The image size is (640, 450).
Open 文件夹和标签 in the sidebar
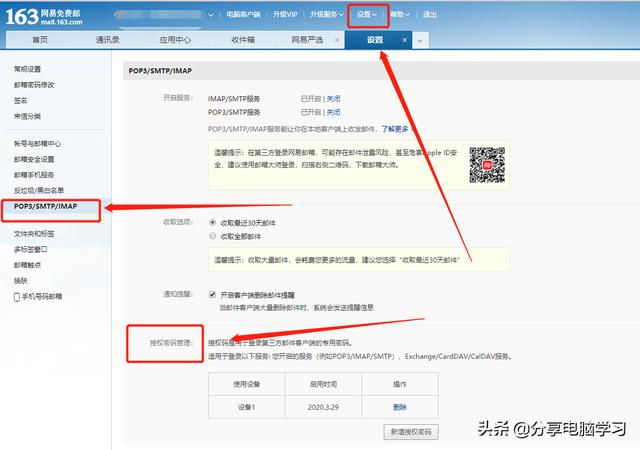[34, 234]
